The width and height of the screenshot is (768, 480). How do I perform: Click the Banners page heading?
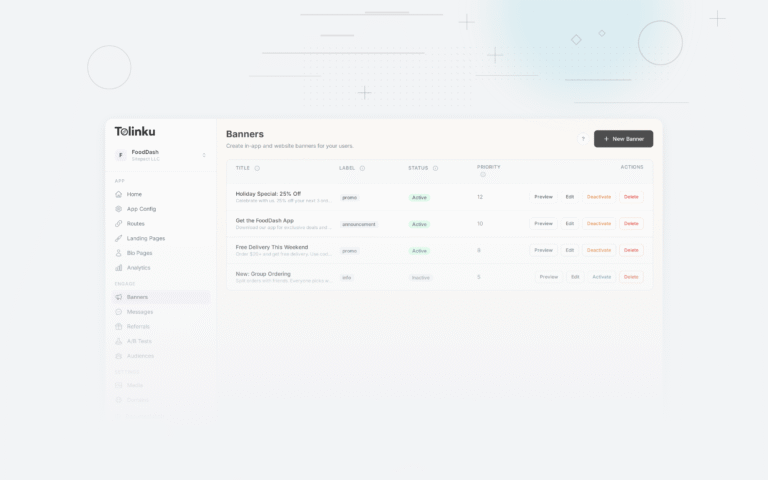pyautogui.click(x=245, y=134)
